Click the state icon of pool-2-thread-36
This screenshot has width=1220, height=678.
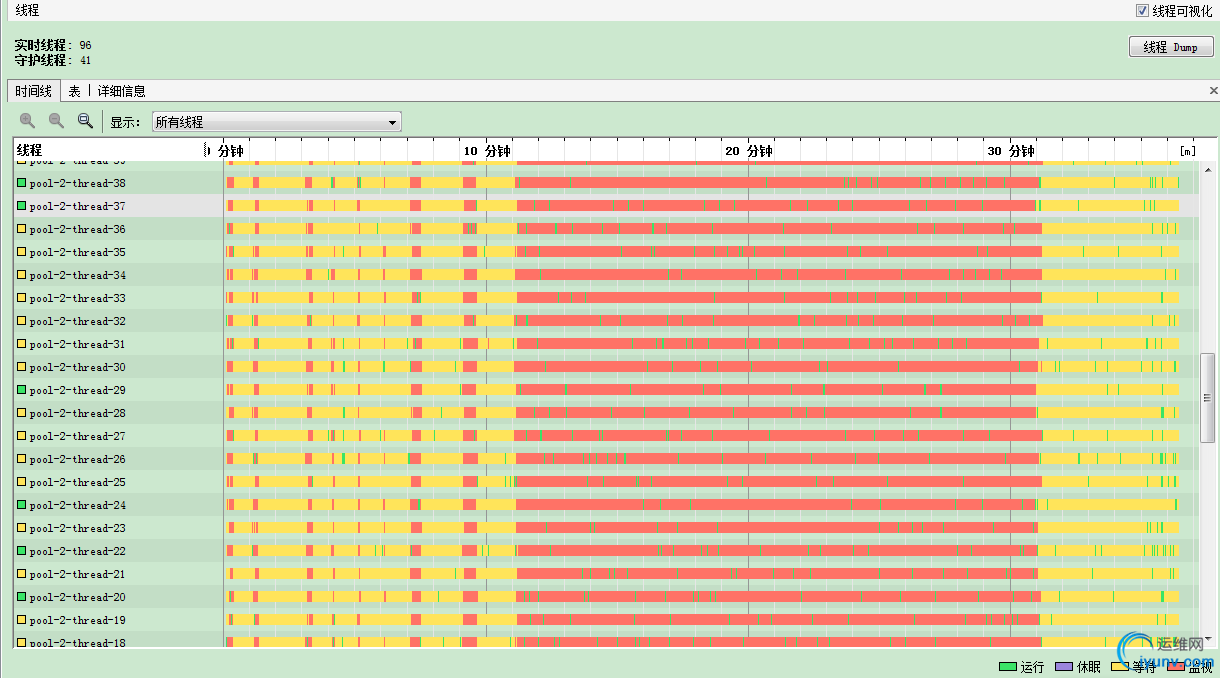pyautogui.click(x=22, y=229)
